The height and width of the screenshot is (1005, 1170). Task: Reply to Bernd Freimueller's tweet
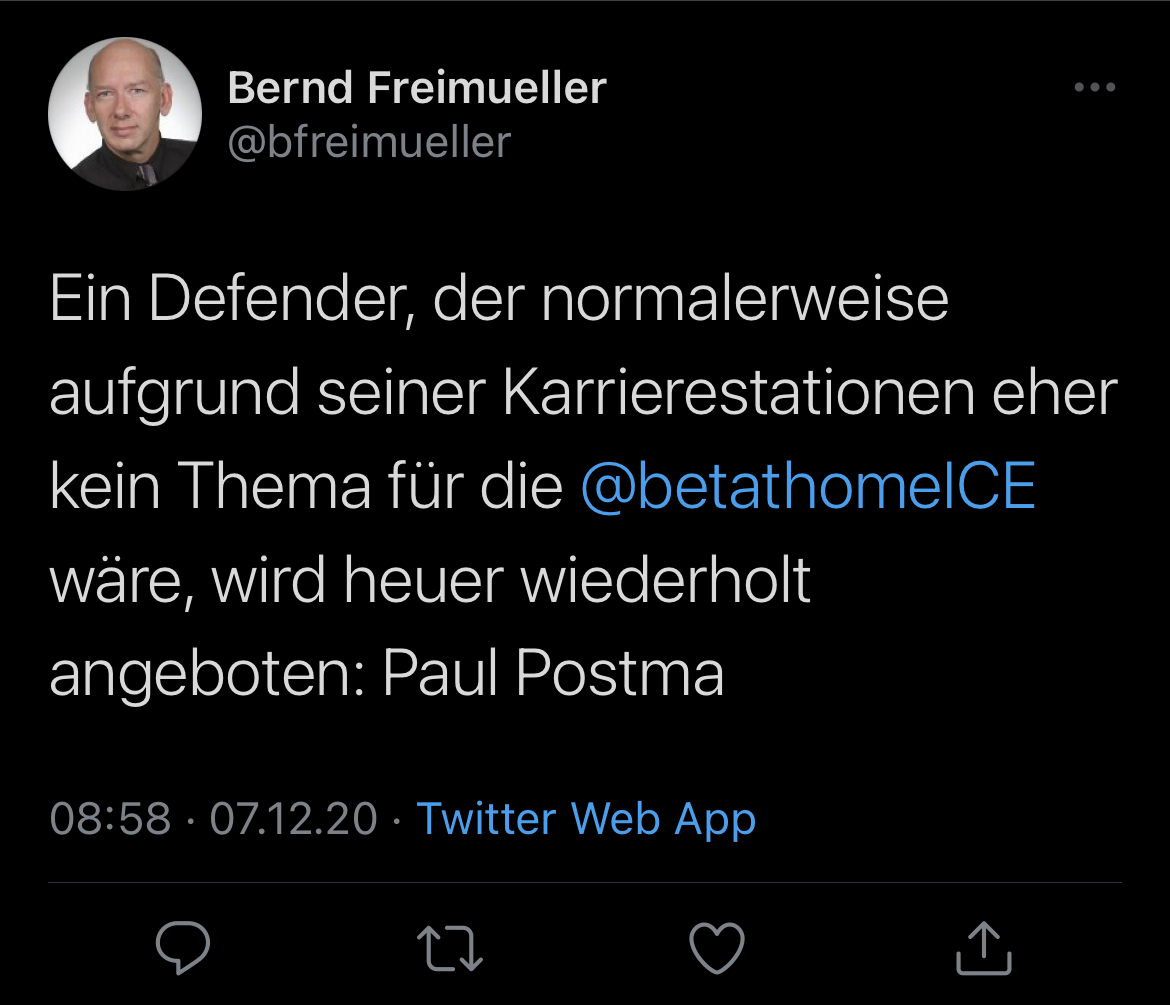[x=183, y=946]
